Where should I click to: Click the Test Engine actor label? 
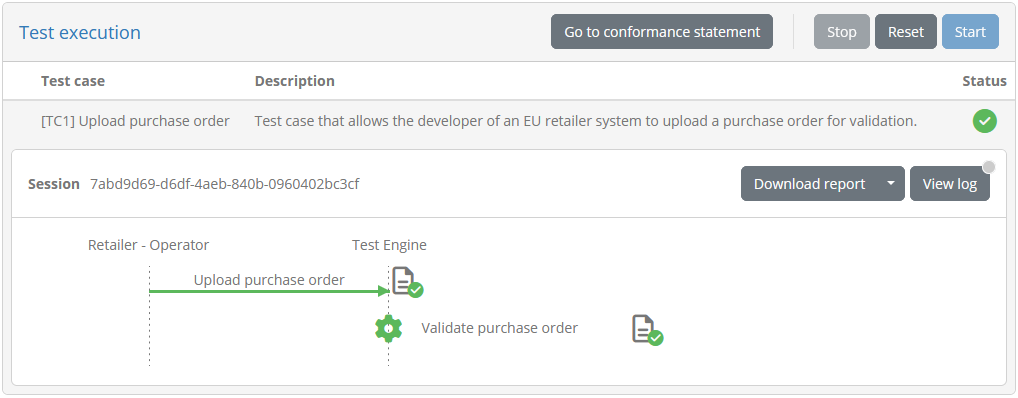point(389,245)
